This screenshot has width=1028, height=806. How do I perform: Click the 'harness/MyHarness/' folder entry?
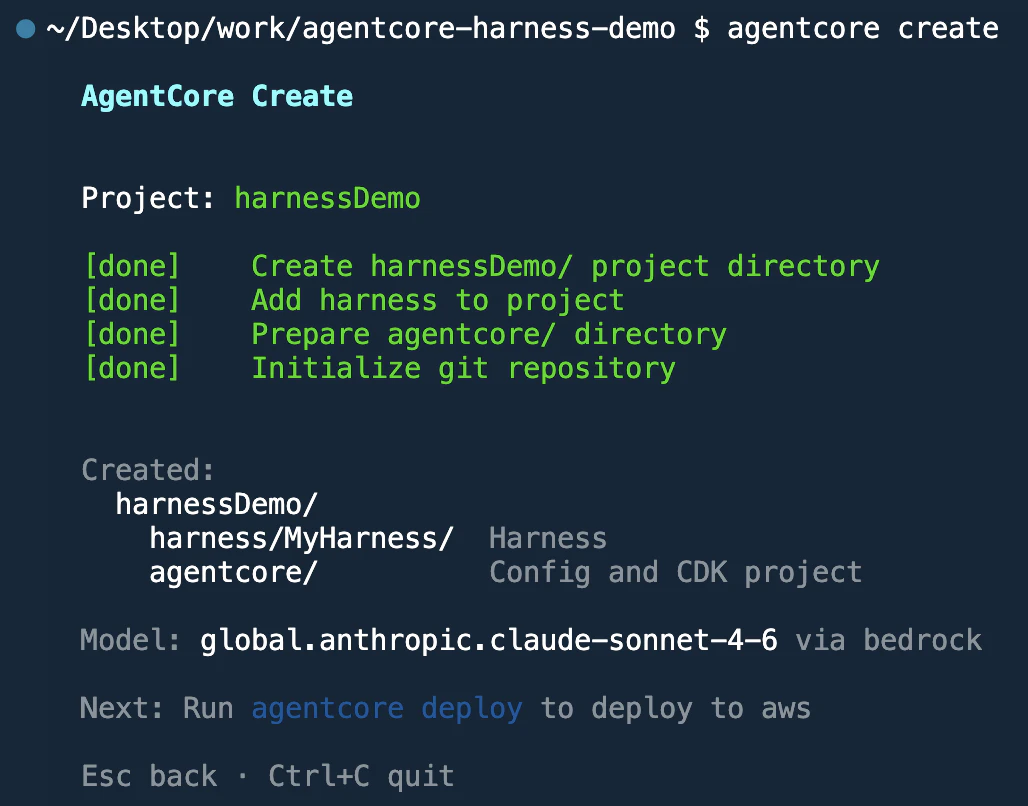pyautogui.click(x=302, y=538)
